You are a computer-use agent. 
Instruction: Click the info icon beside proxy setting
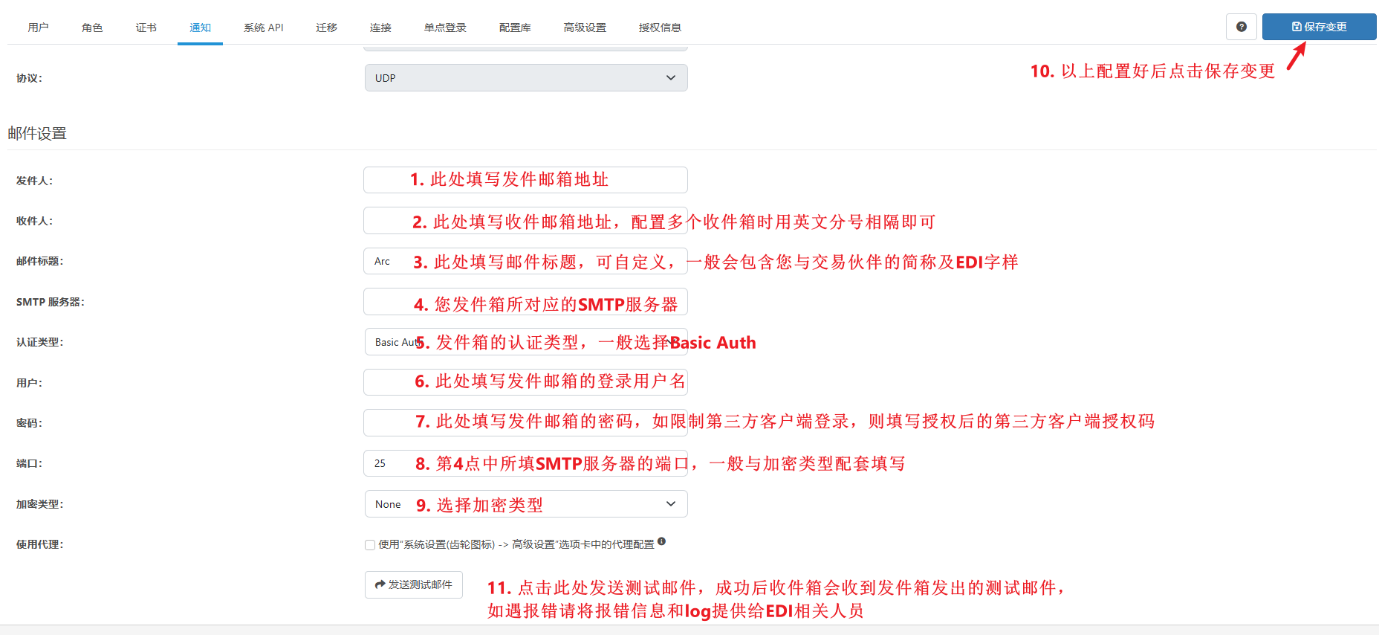(x=661, y=542)
